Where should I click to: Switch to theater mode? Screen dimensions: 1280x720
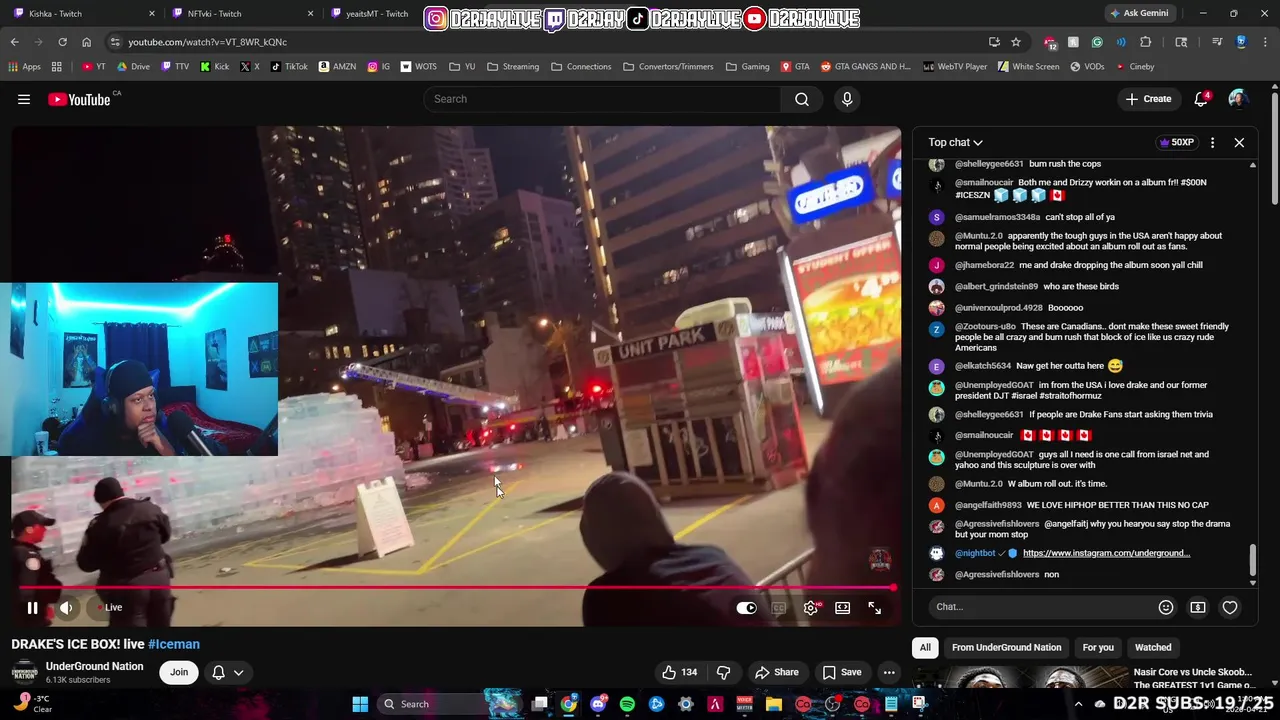pyautogui.click(x=843, y=607)
